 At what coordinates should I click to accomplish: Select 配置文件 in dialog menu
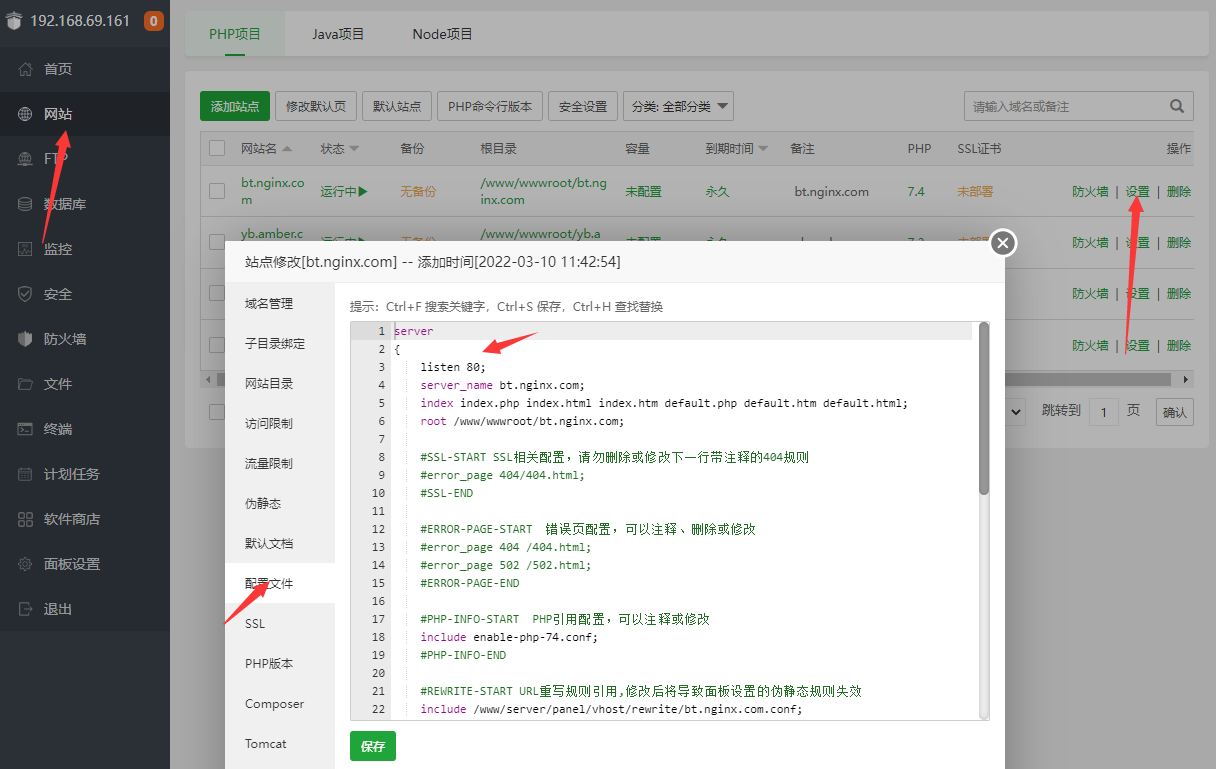pos(280,583)
